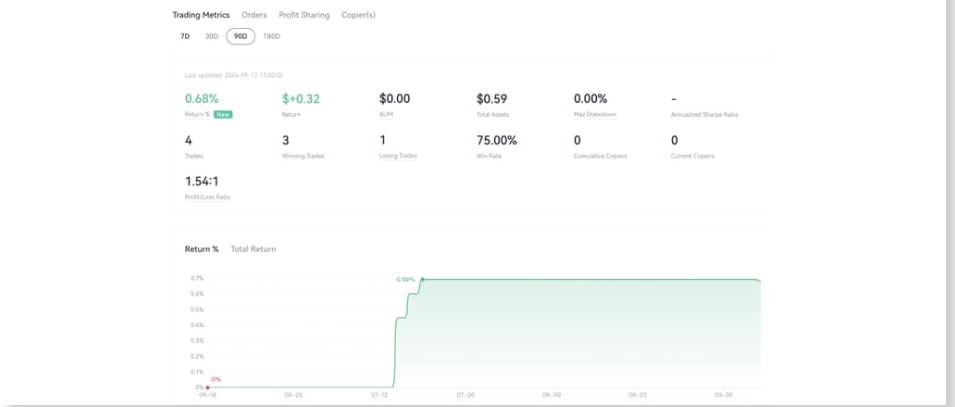Click the green 0.69% peak marker
Viewport: 955px width, 407px height.
tap(423, 280)
